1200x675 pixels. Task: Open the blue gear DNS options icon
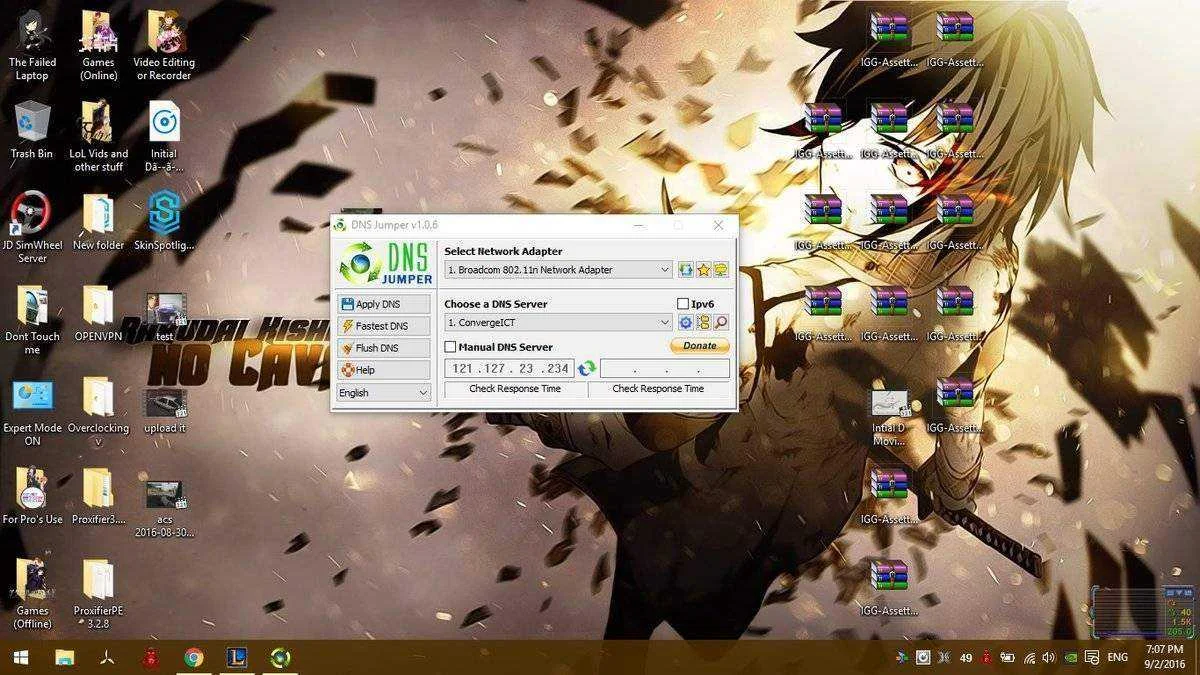(x=686, y=323)
